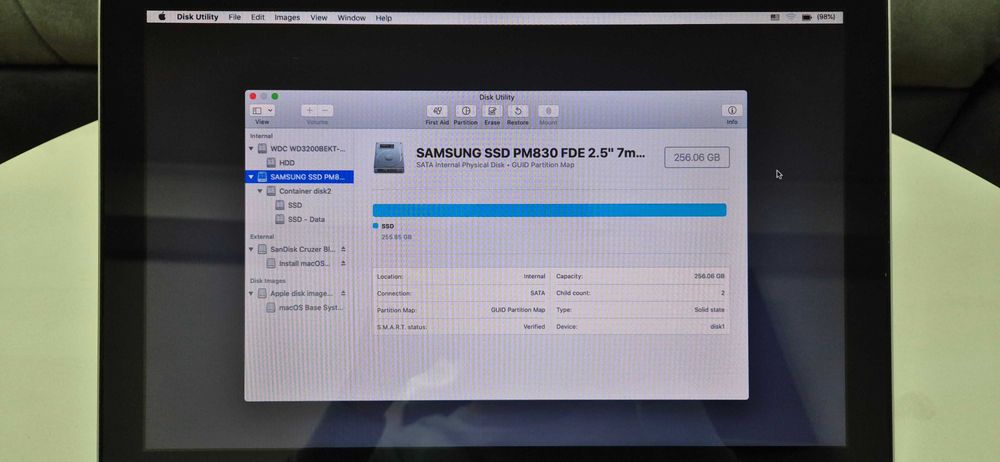The image size is (1000, 462).
Task: Click the S.M.A.R.T. status value Verified
Action: 534,326
